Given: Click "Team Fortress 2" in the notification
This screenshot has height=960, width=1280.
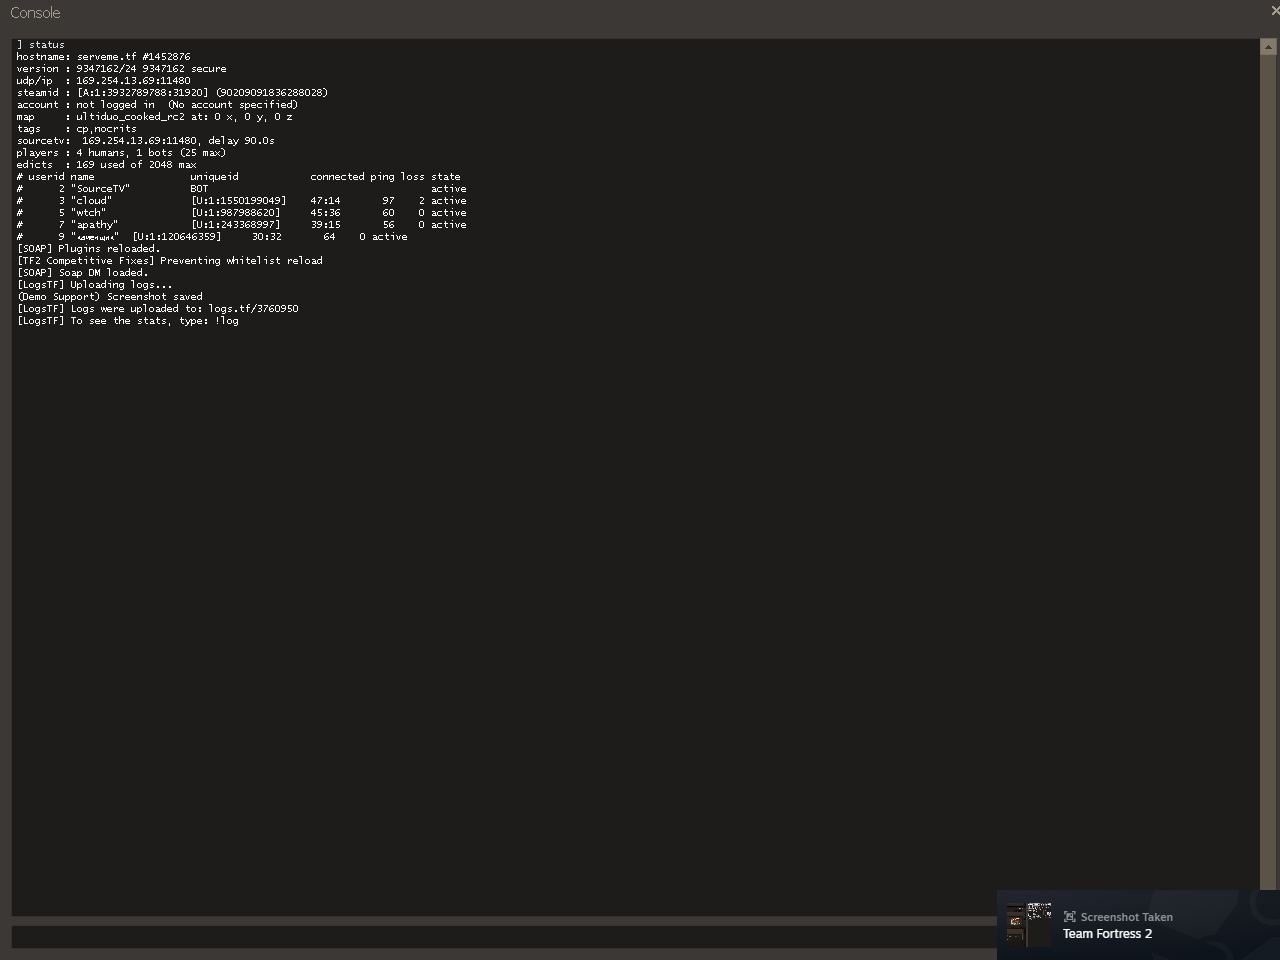Looking at the screenshot, I should pos(1107,934).
